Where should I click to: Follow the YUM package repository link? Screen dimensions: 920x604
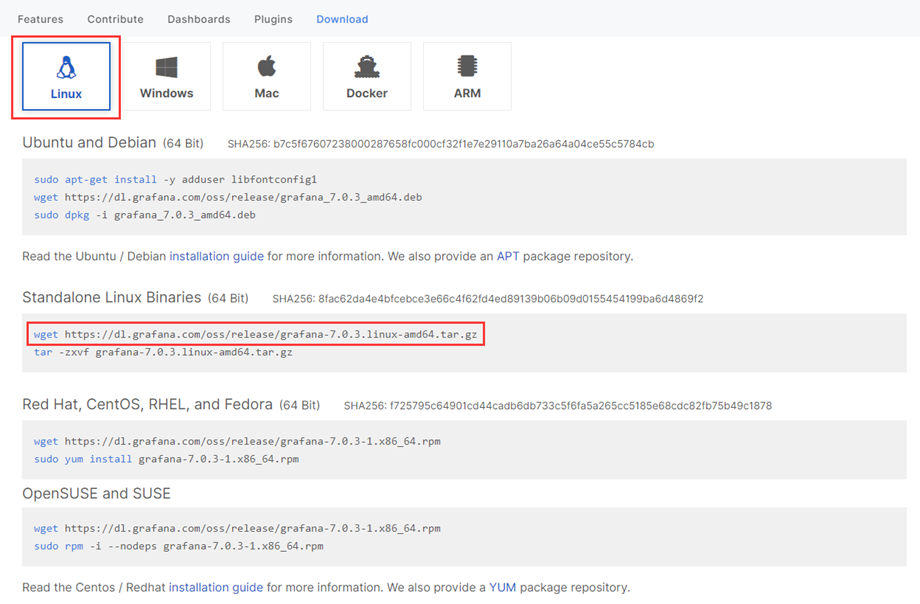pos(503,588)
